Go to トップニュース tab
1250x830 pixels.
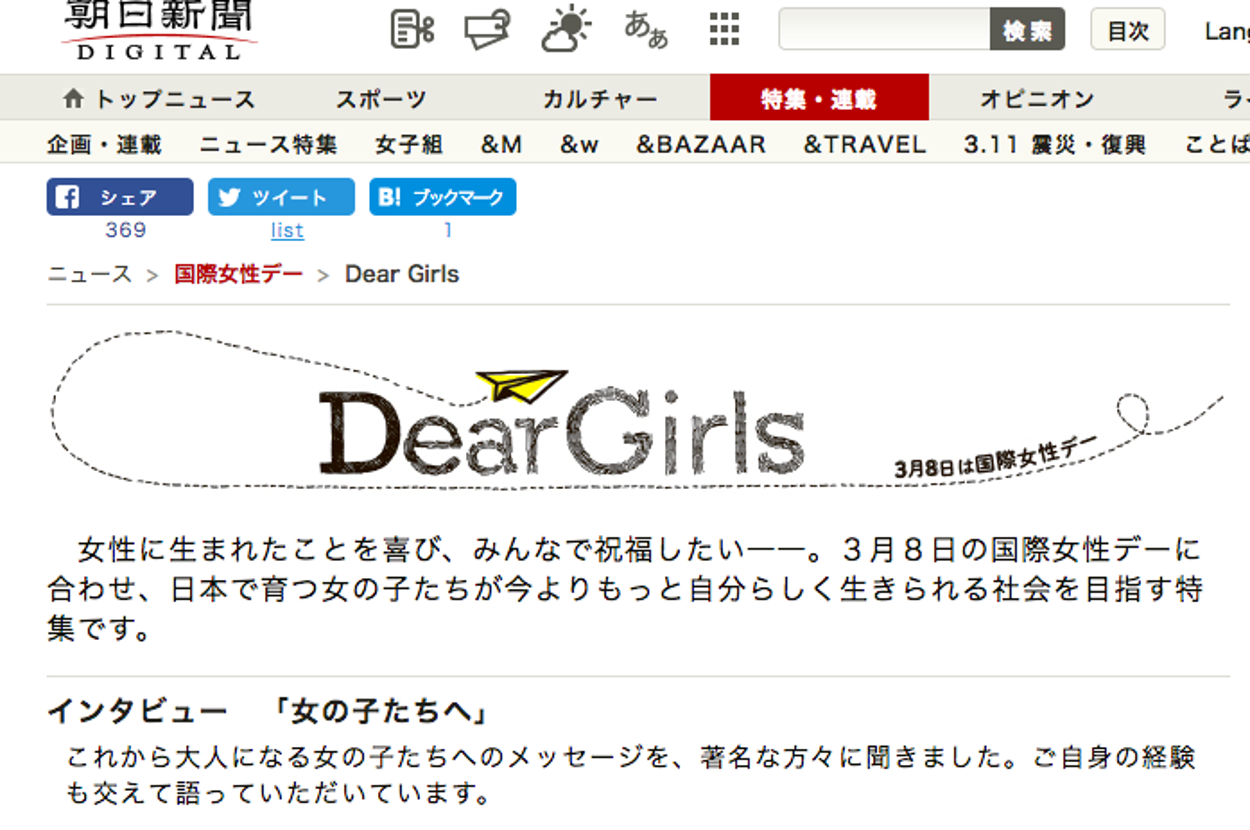coord(159,99)
